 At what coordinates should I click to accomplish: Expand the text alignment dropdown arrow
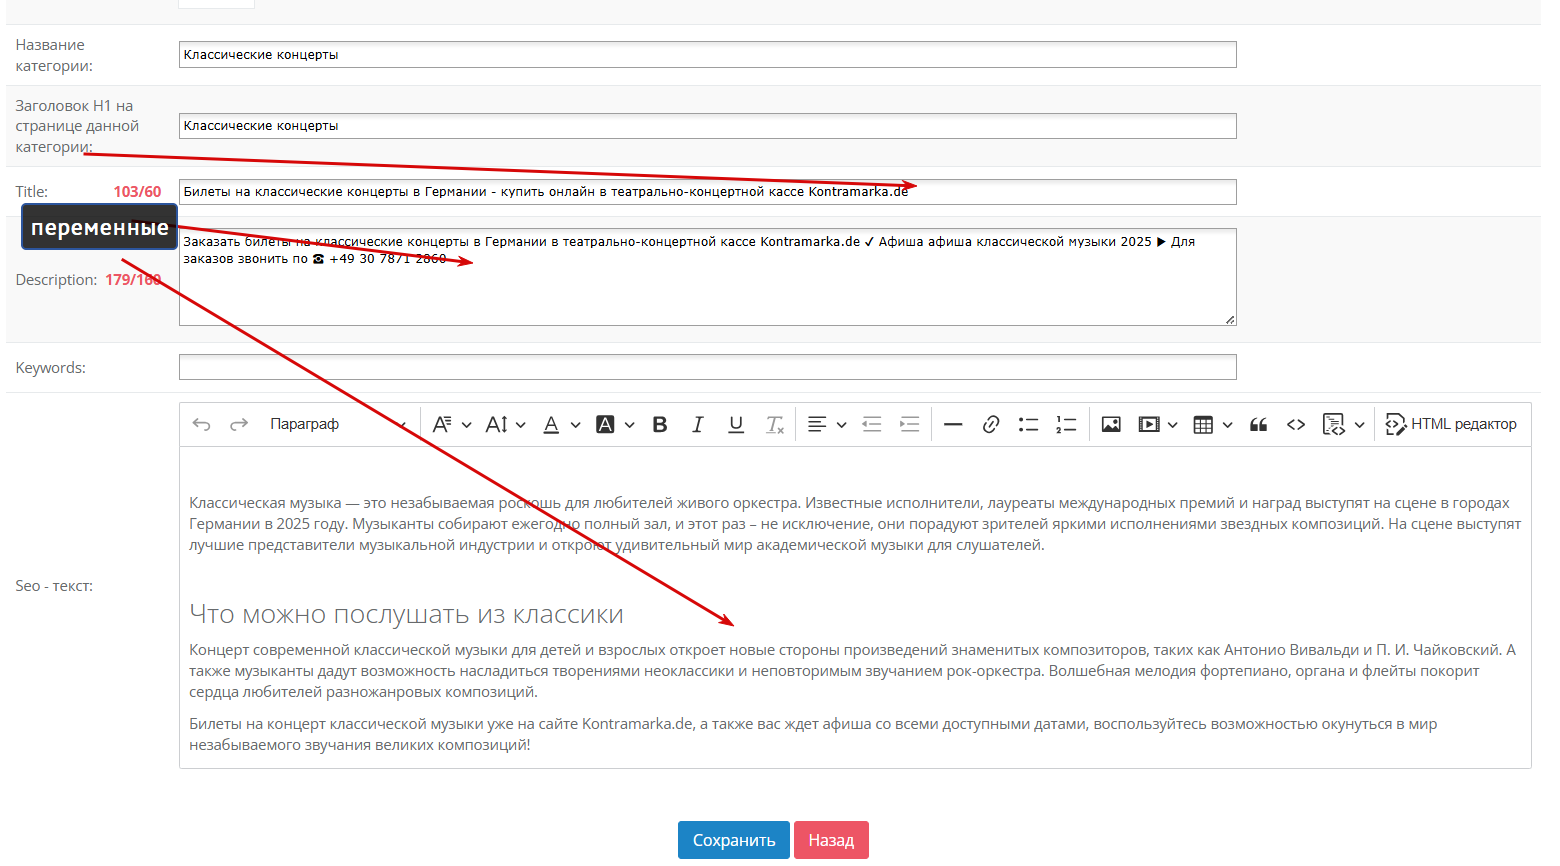coord(842,425)
